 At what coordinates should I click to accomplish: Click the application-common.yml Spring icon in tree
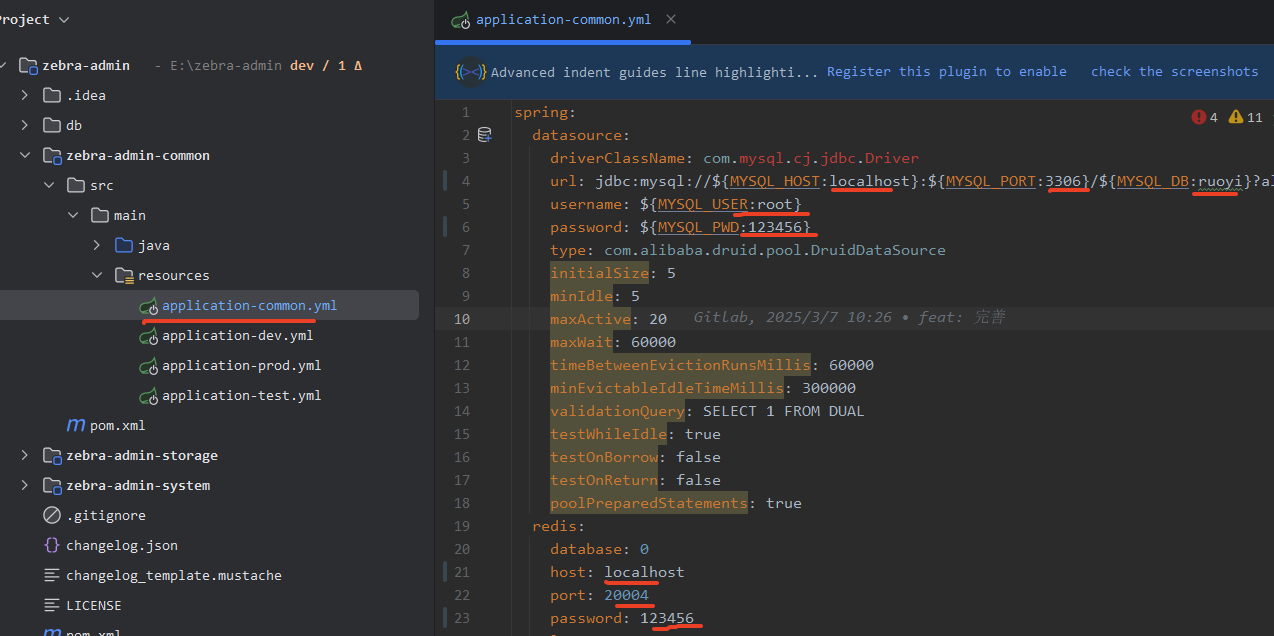pos(148,306)
